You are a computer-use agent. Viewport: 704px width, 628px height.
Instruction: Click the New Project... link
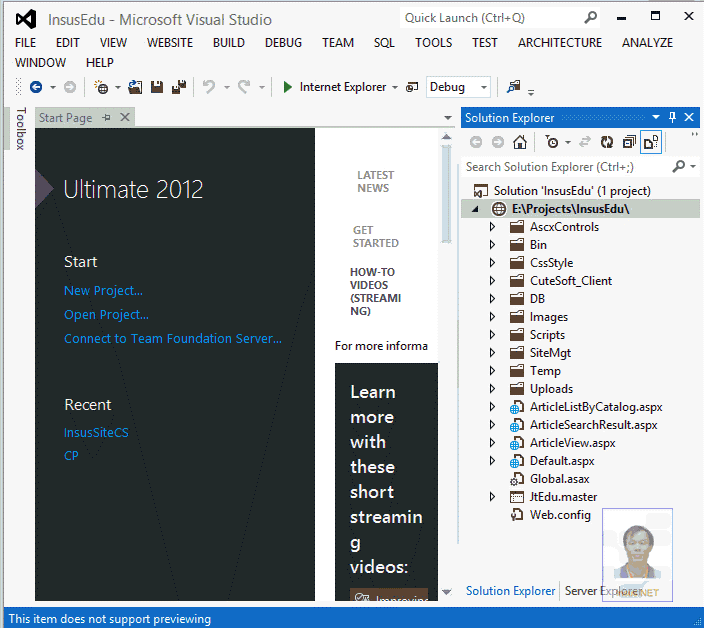tap(103, 290)
